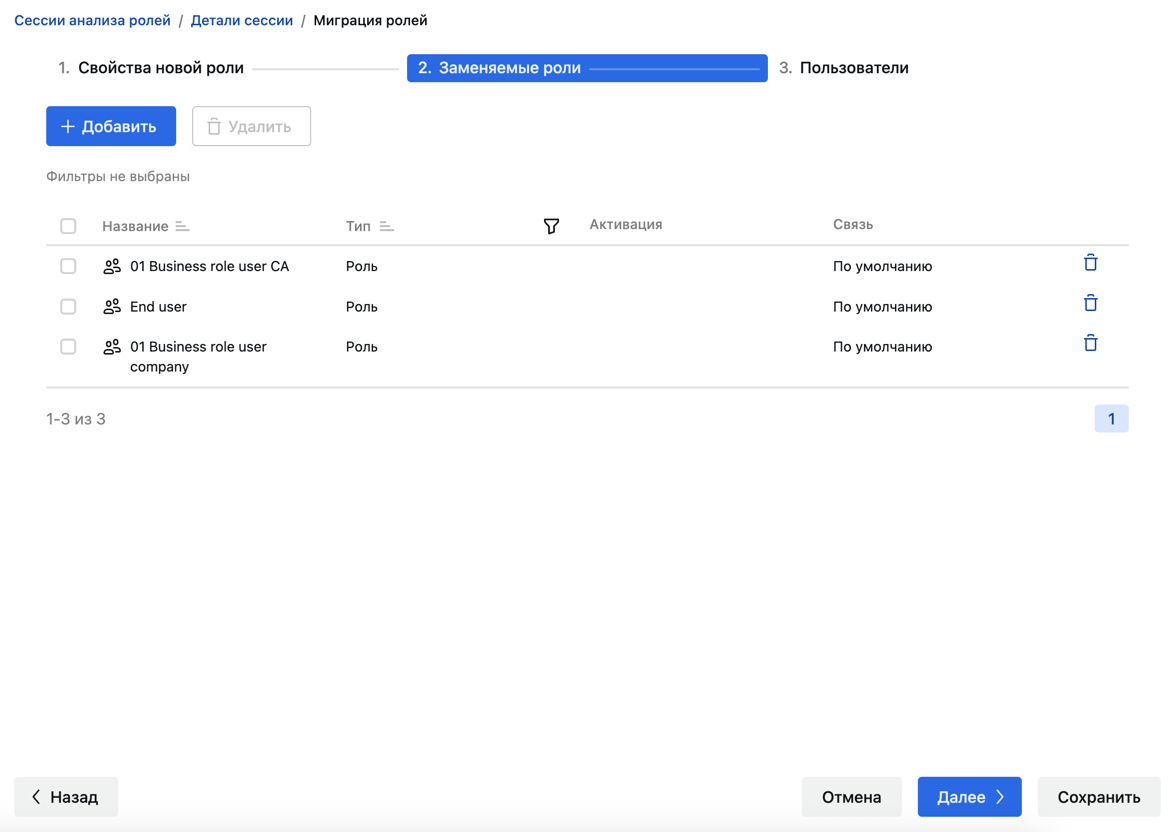1176x832 pixels.
Task: Sort by Название column sort icon
Action: click(182, 226)
